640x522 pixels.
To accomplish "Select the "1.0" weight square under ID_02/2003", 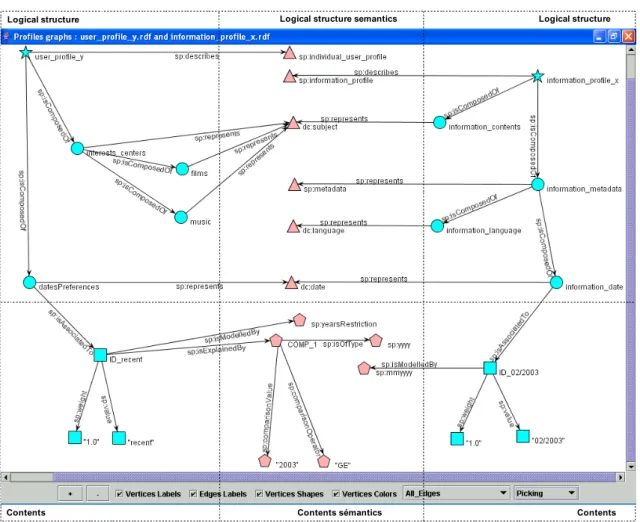I will (x=457, y=439).
